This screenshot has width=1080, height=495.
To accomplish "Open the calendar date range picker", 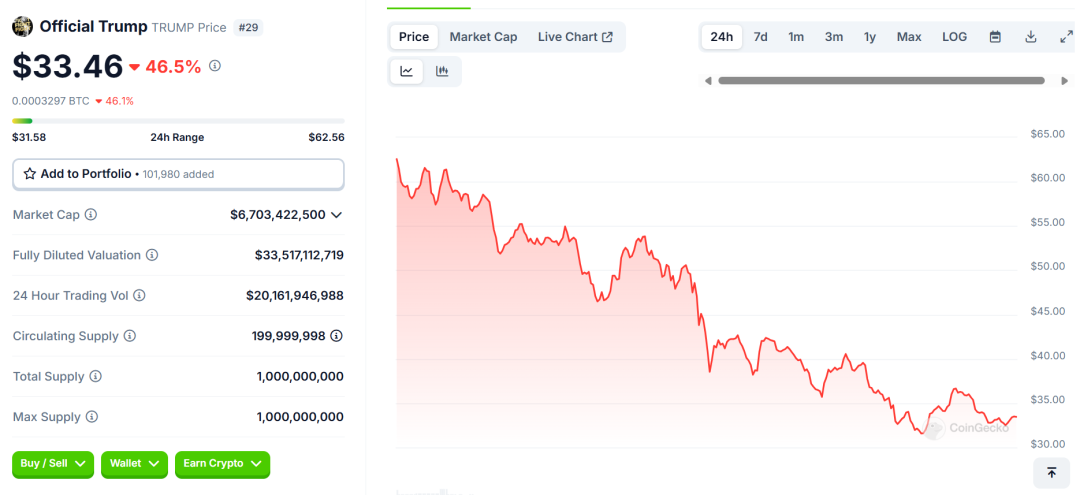I will pyautogui.click(x=995, y=37).
